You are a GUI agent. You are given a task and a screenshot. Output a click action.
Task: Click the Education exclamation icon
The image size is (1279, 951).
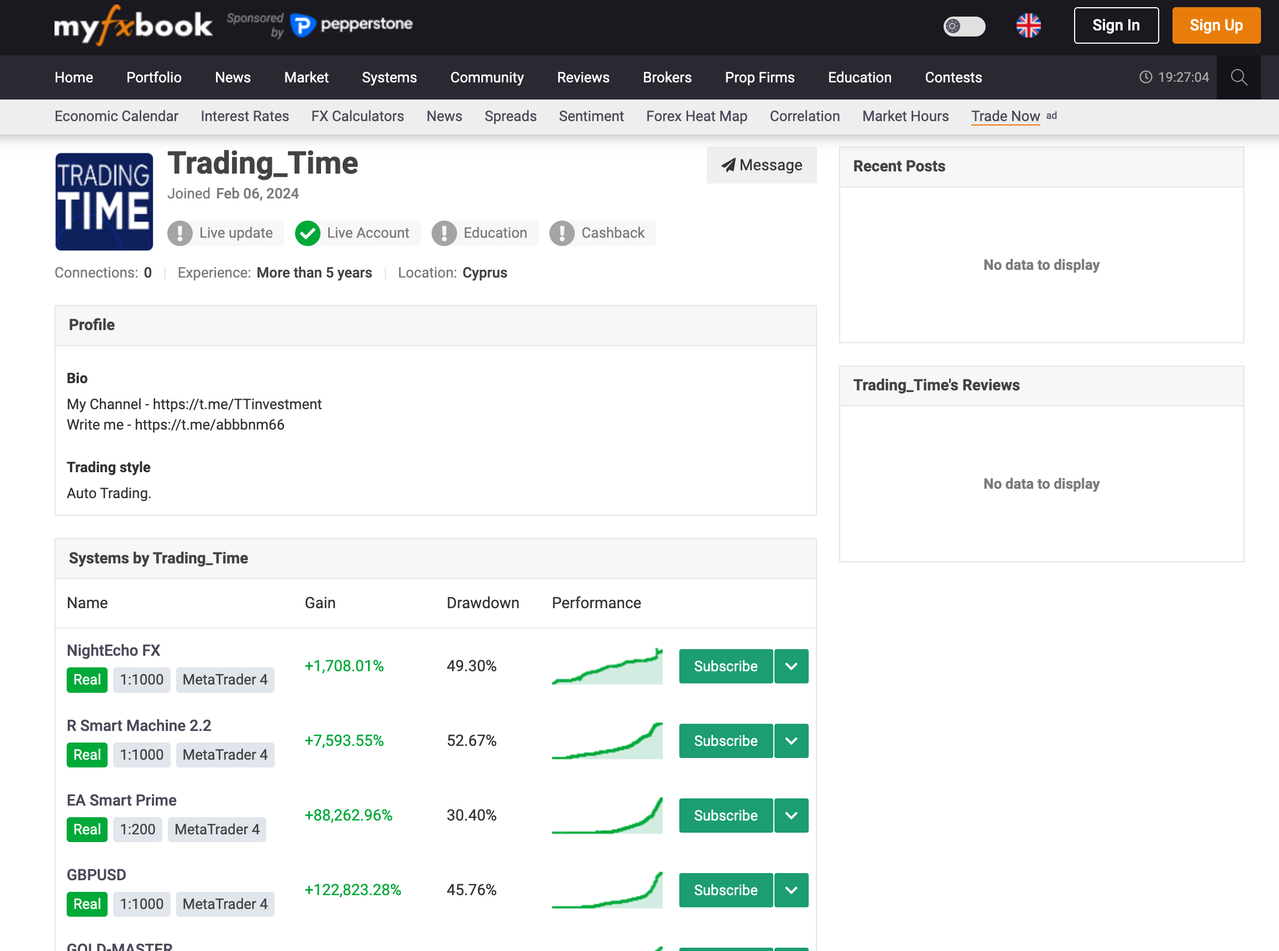click(x=444, y=233)
